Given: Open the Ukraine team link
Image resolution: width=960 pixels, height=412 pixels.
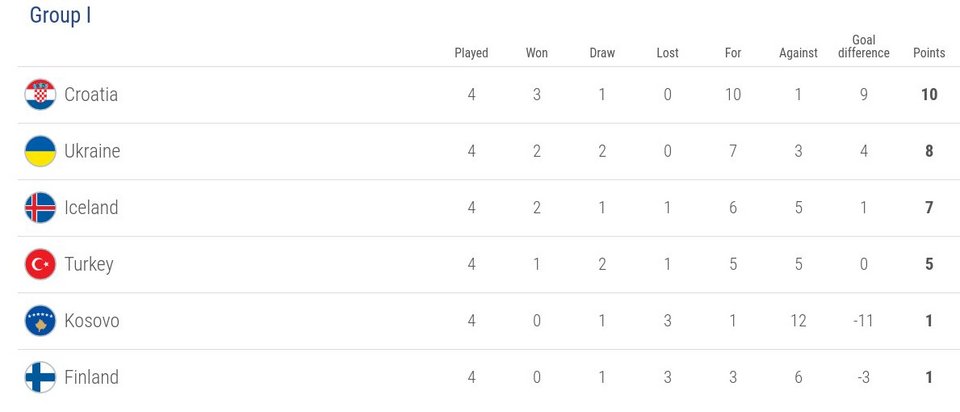Looking at the screenshot, I should [x=92, y=151].
